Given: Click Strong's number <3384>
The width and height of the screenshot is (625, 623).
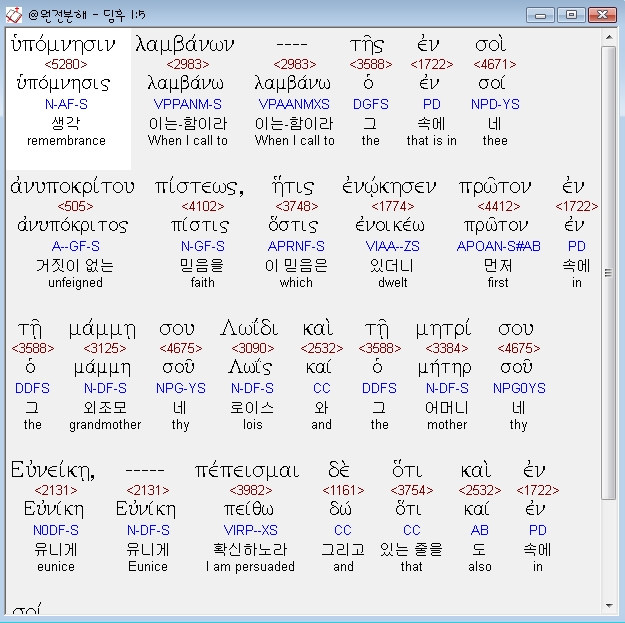Looking at the screenshot, I should tap(446, 348).
